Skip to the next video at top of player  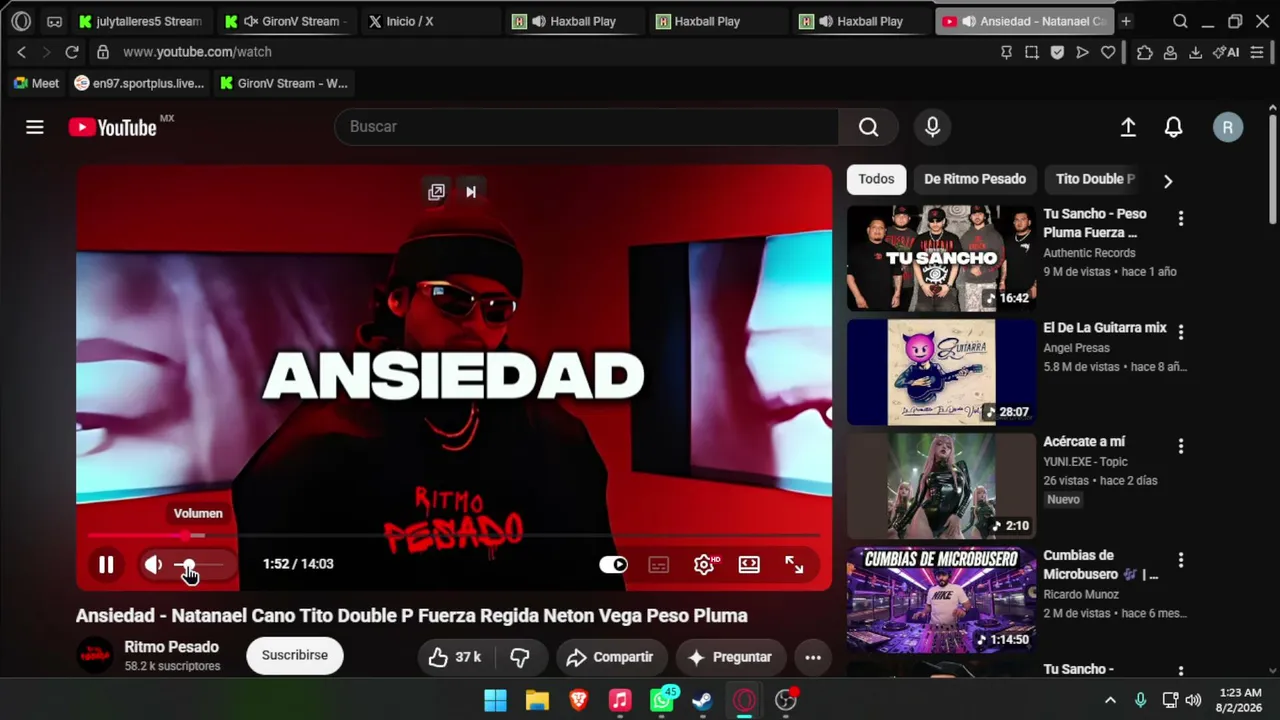[471, 192]
